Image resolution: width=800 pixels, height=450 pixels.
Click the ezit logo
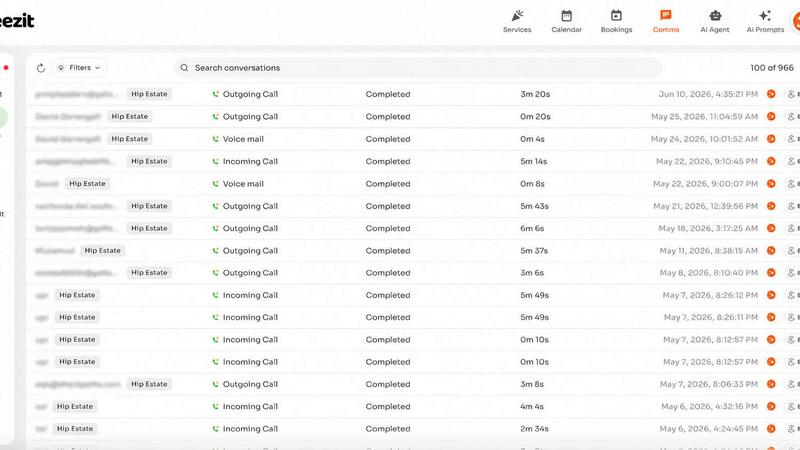[x=17, y=21]
